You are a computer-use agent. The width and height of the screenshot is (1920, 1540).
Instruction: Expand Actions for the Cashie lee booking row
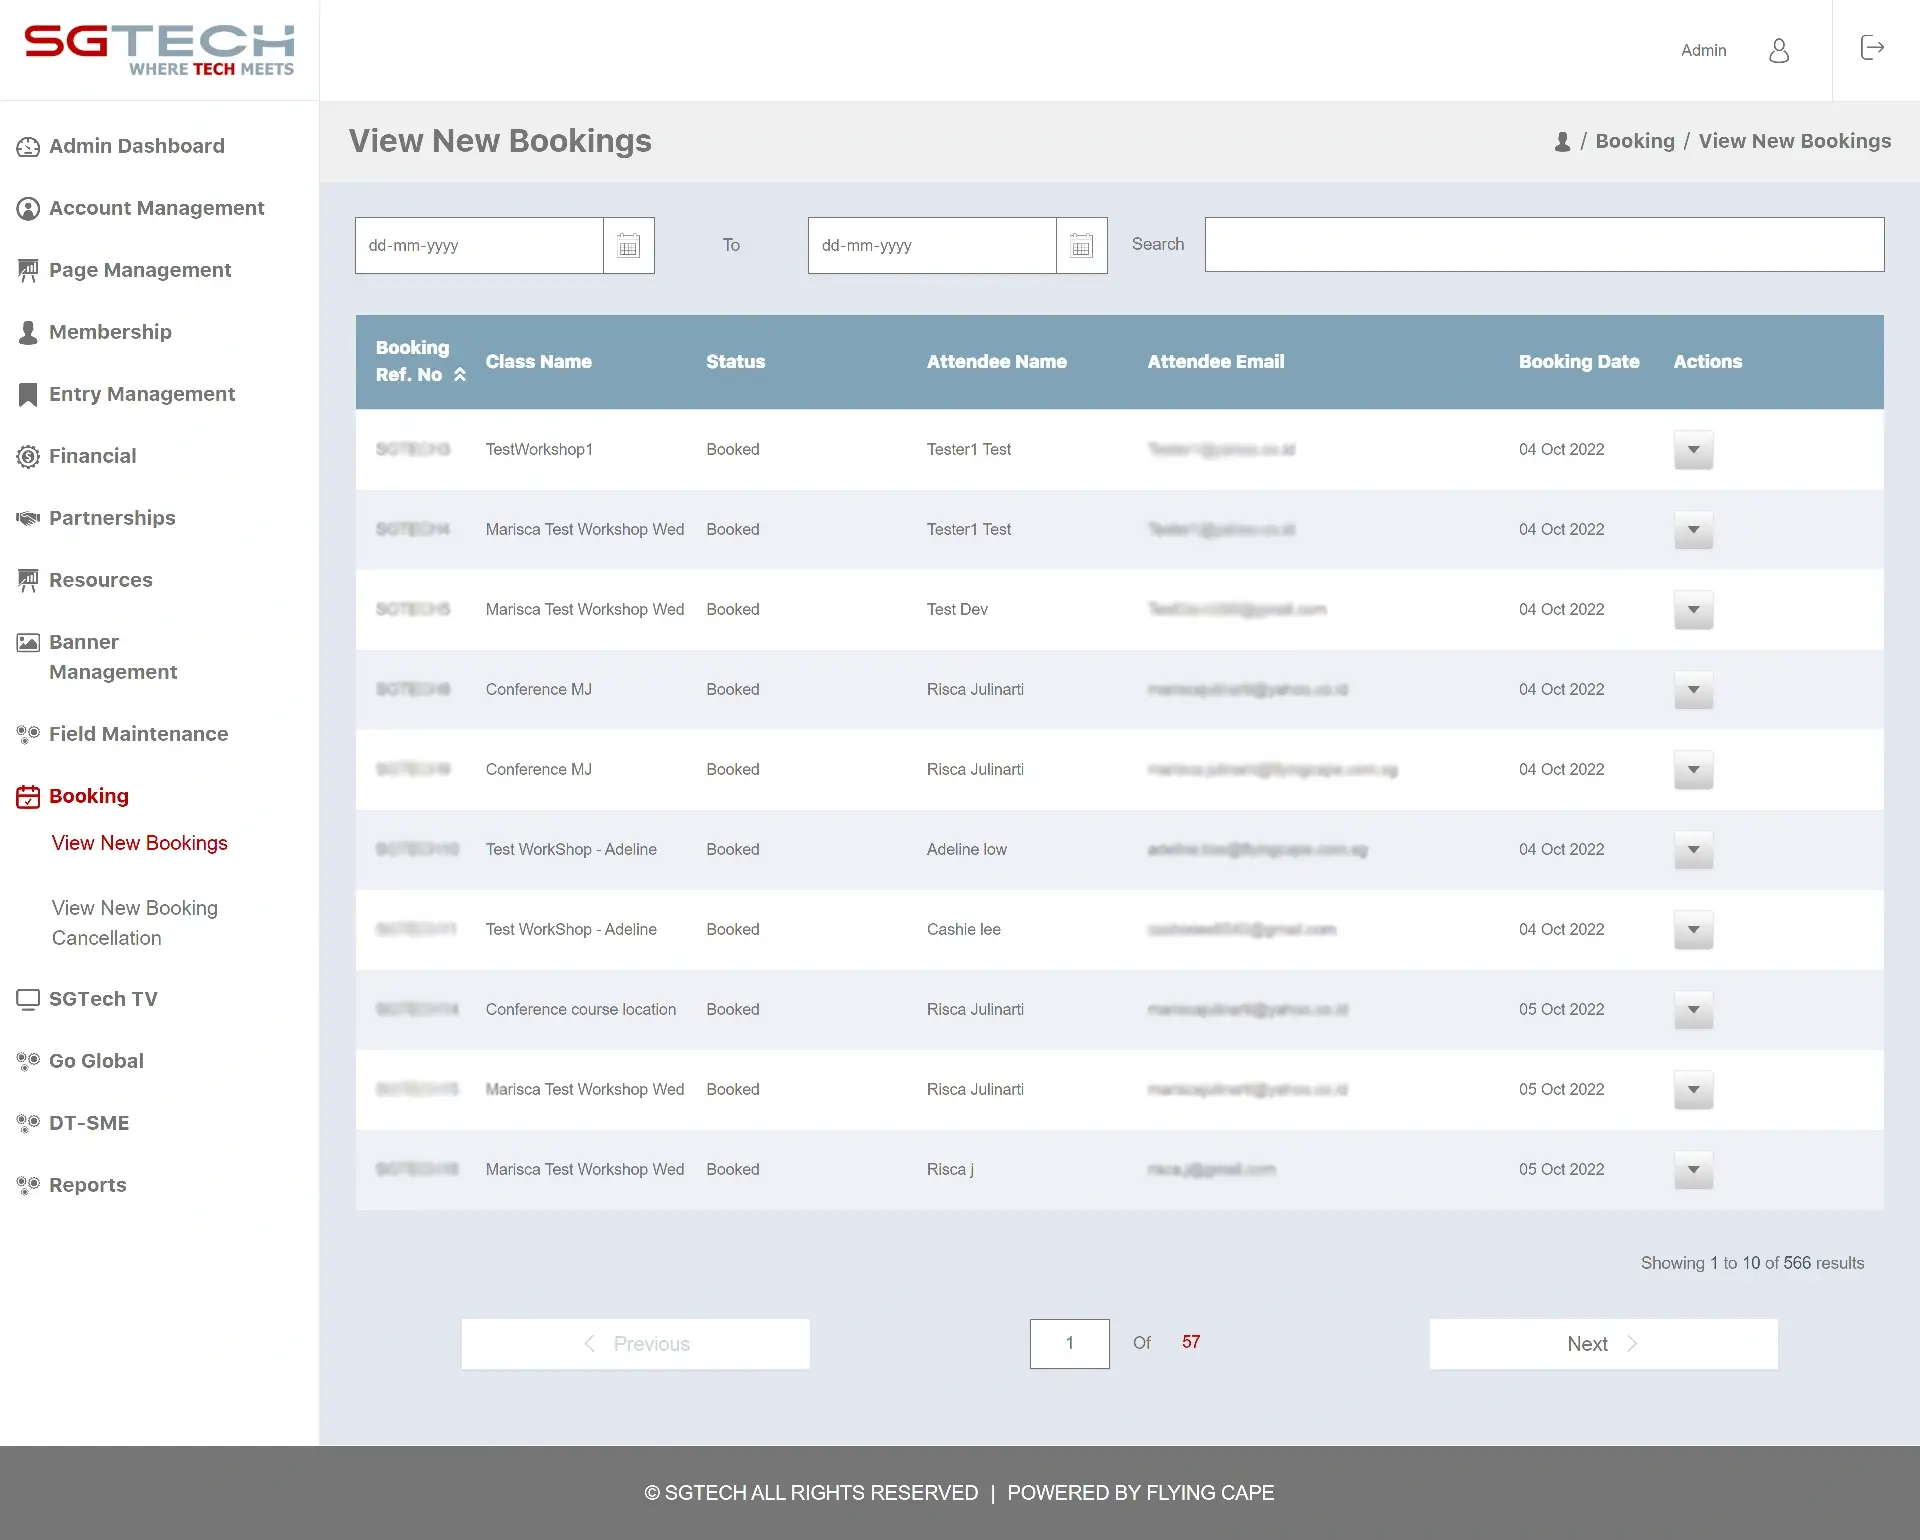click(1692, 930)
